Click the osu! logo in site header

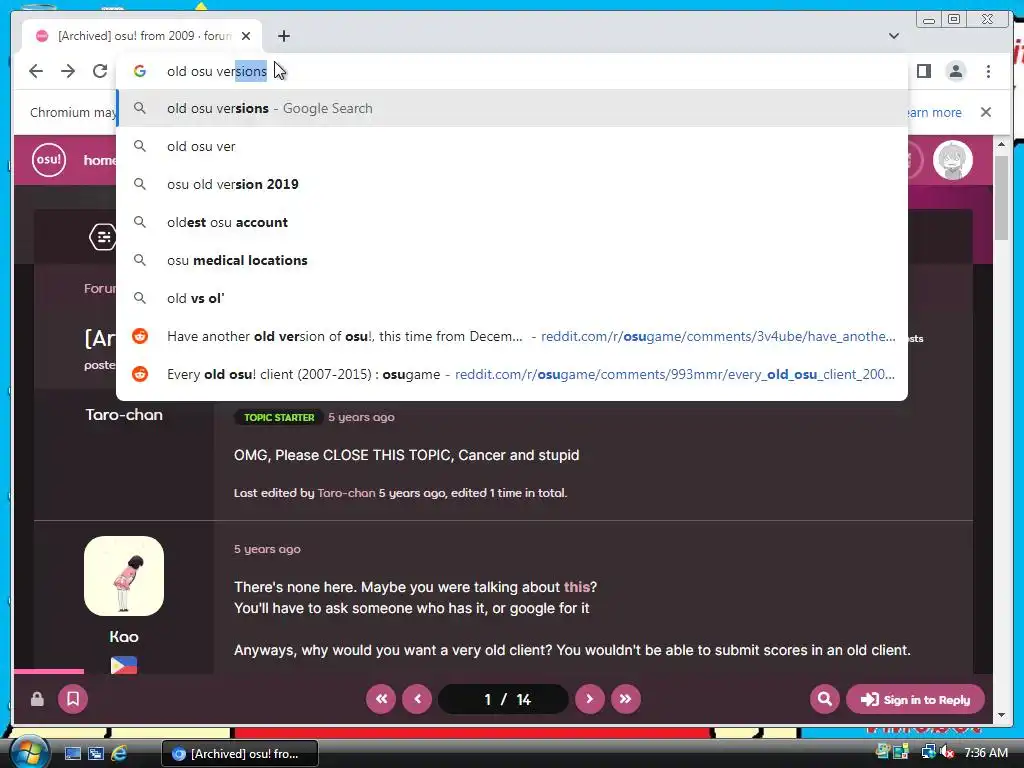coord(49,159)
